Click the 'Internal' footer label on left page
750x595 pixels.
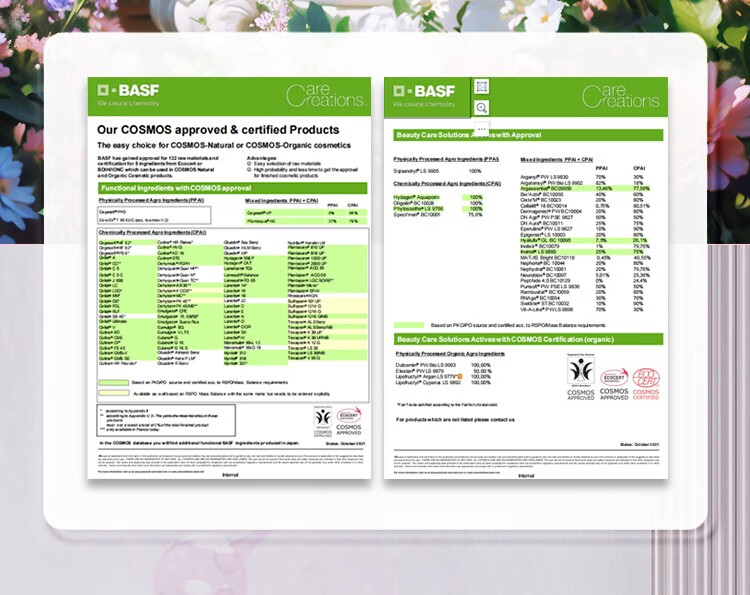230,475
